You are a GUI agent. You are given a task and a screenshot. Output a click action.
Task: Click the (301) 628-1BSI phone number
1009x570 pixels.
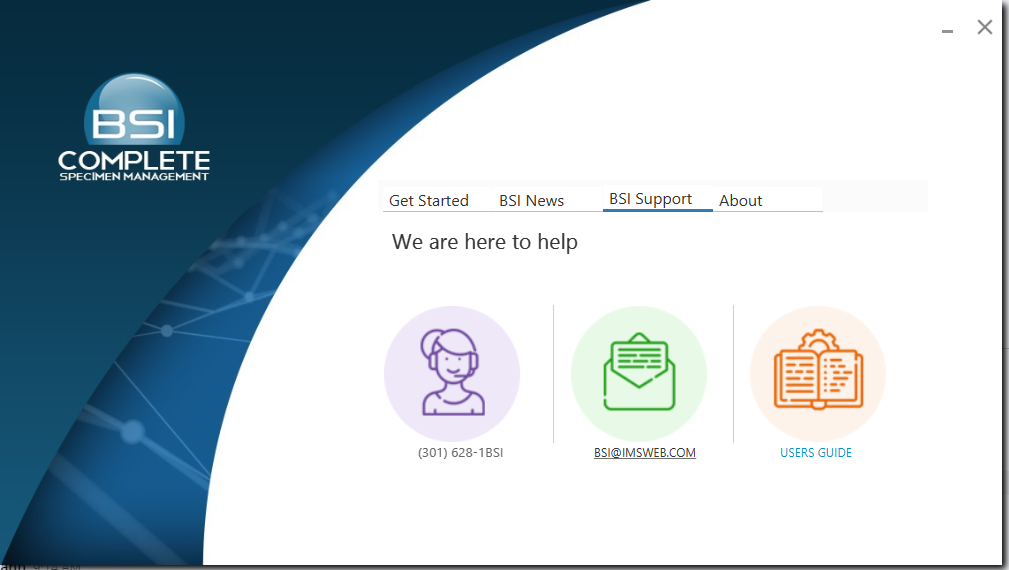coord(461,453)
